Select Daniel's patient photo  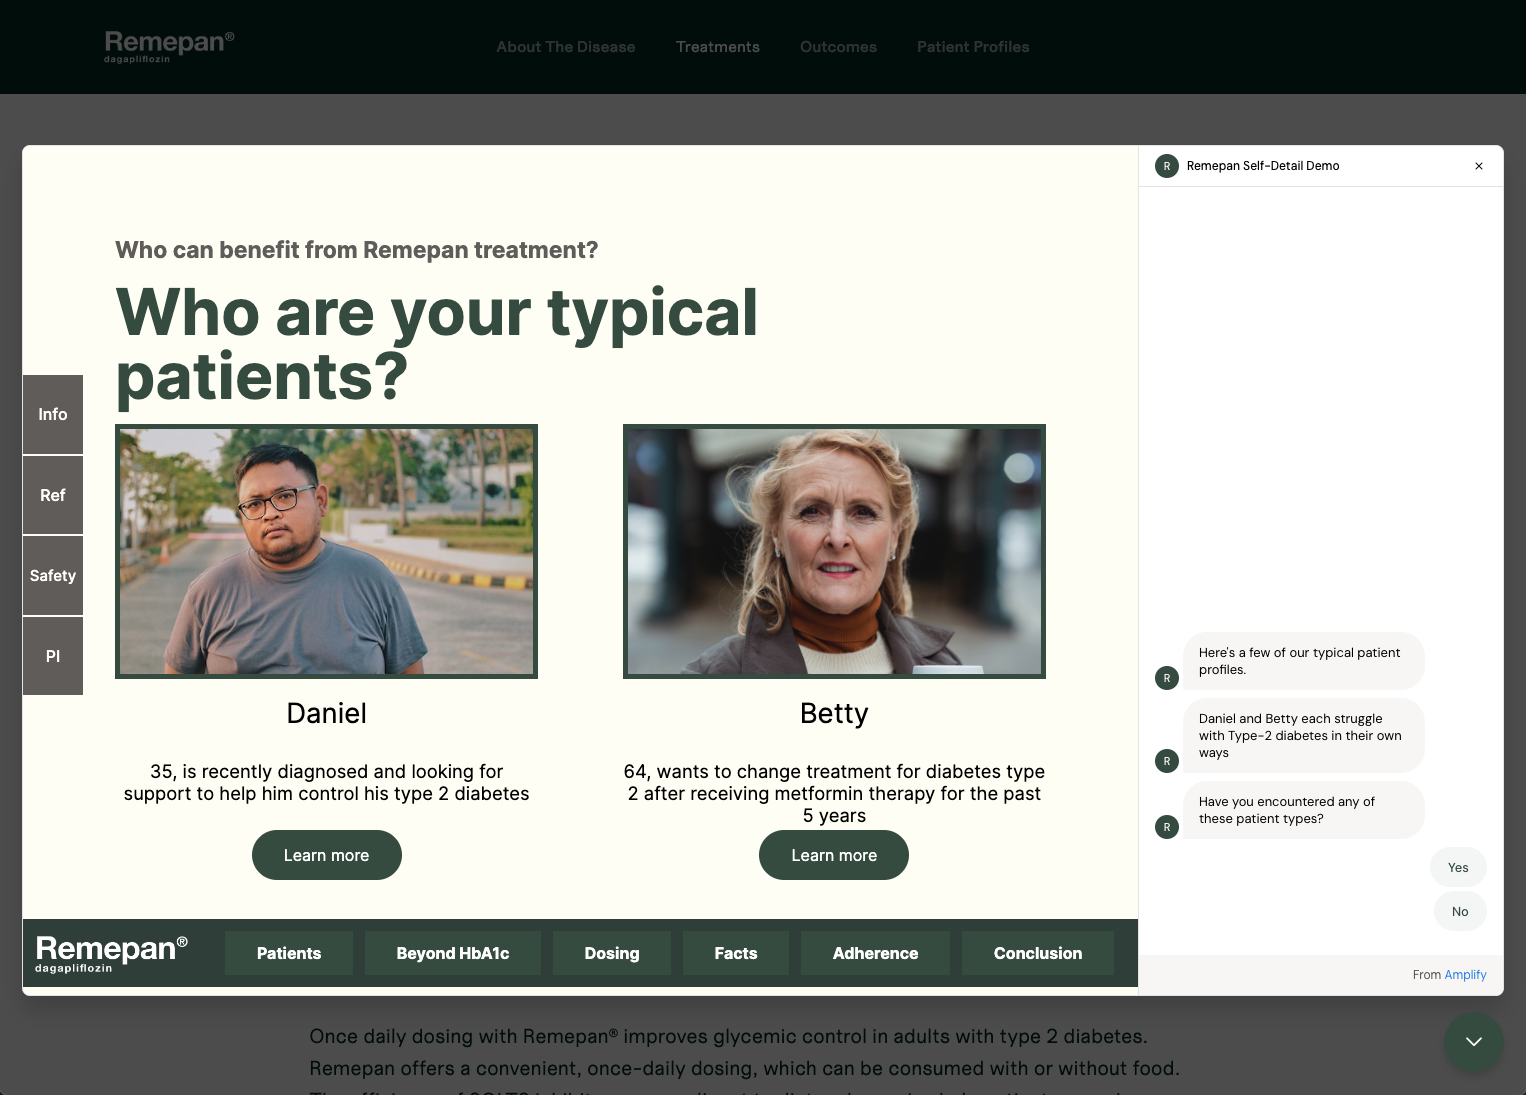pos(326,551)
